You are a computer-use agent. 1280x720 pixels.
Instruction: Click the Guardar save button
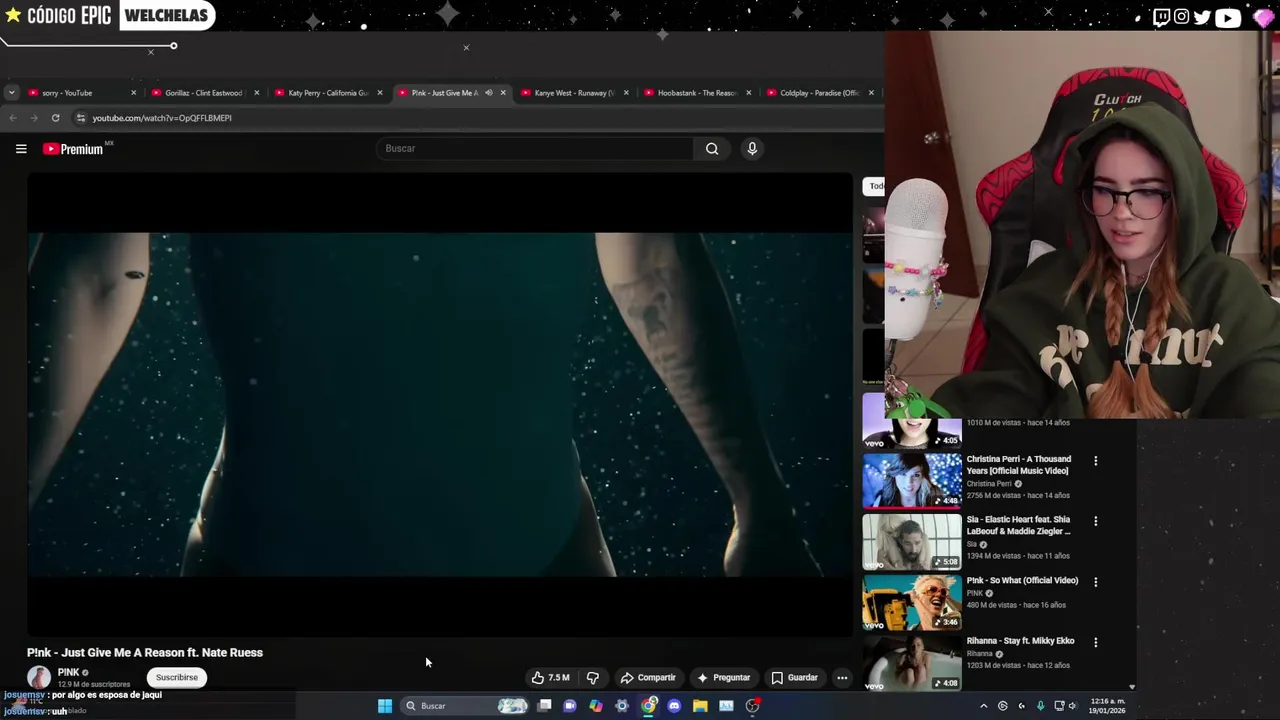(x=794, y=678)
